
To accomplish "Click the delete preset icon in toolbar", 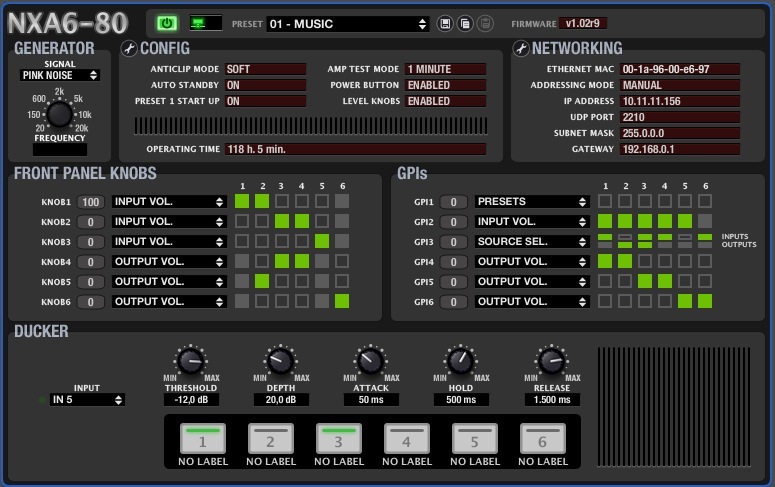I will click(x=485, y=23).
